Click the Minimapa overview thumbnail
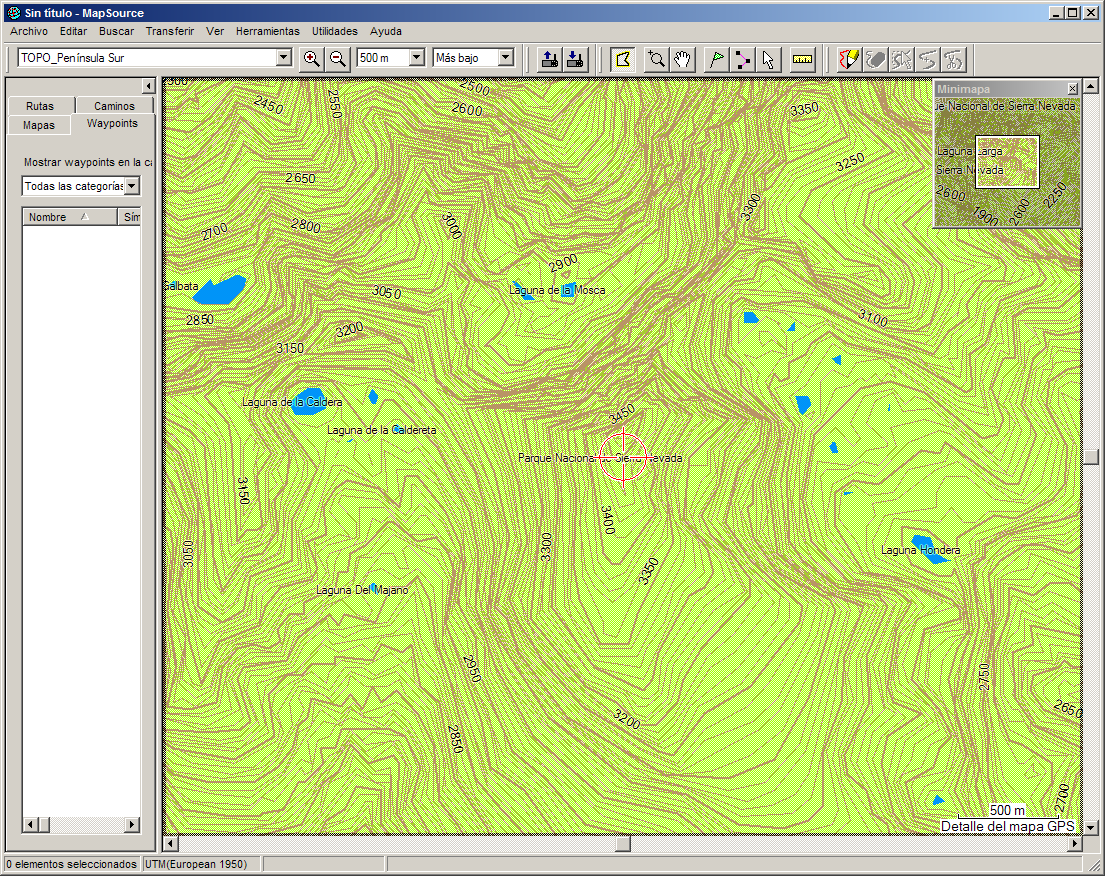Screen dimensions: 1105x876 (1007, 162)
